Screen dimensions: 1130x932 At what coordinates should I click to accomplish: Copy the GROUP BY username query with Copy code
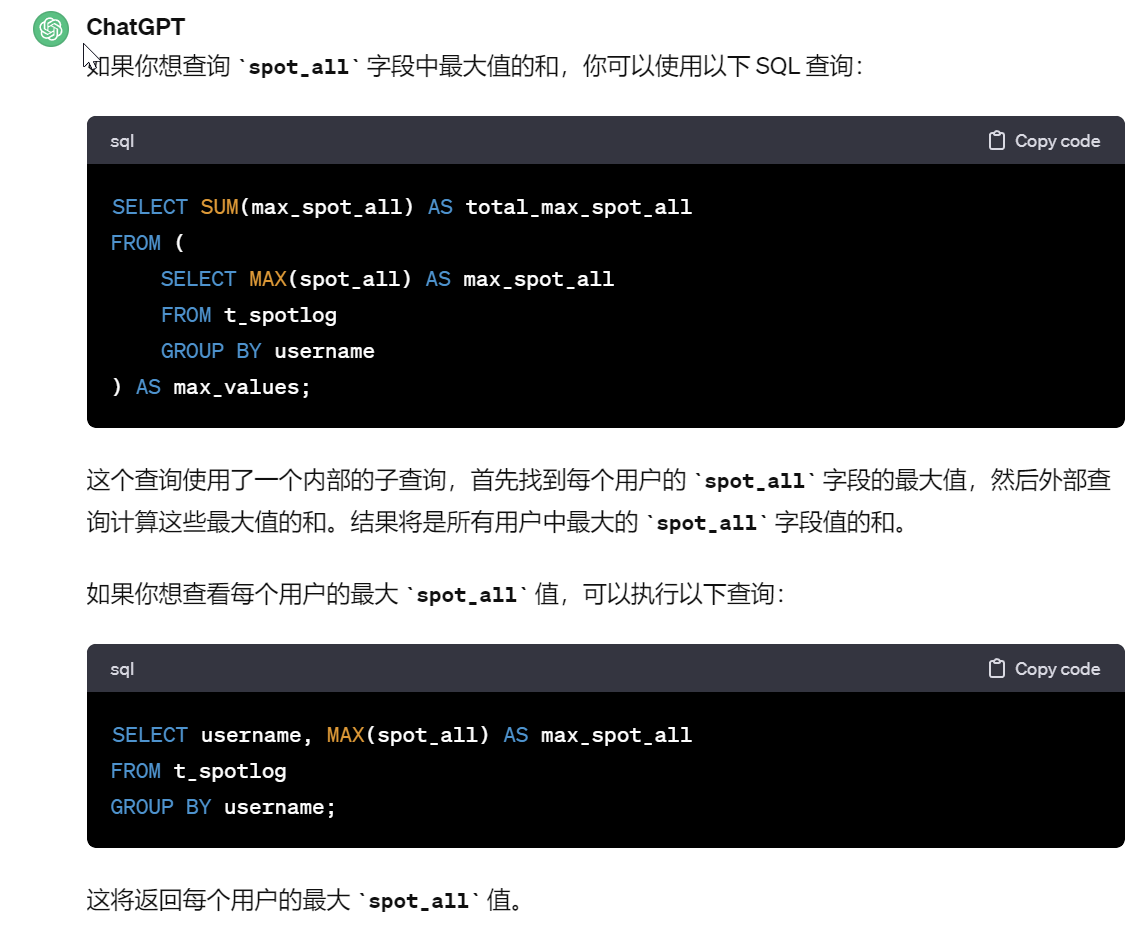[1044, 669]
